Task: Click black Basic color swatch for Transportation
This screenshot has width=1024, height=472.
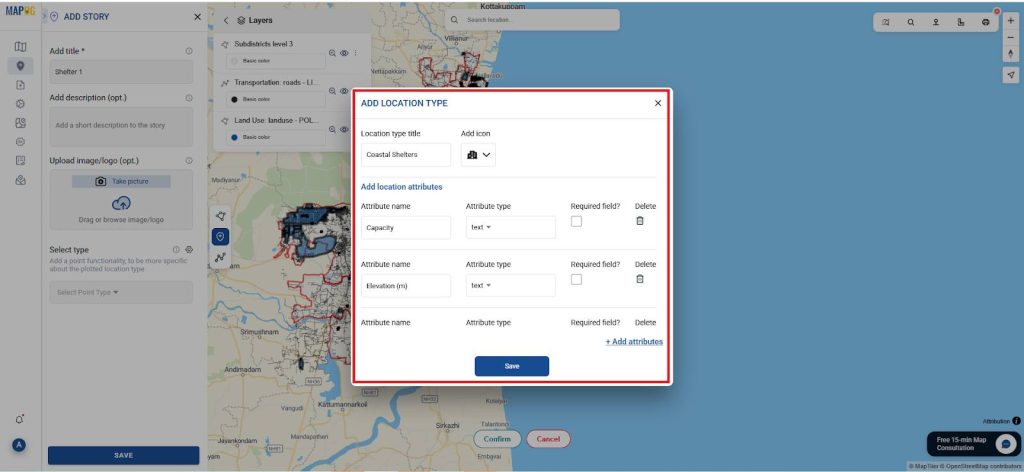Action: pos(234,99)
